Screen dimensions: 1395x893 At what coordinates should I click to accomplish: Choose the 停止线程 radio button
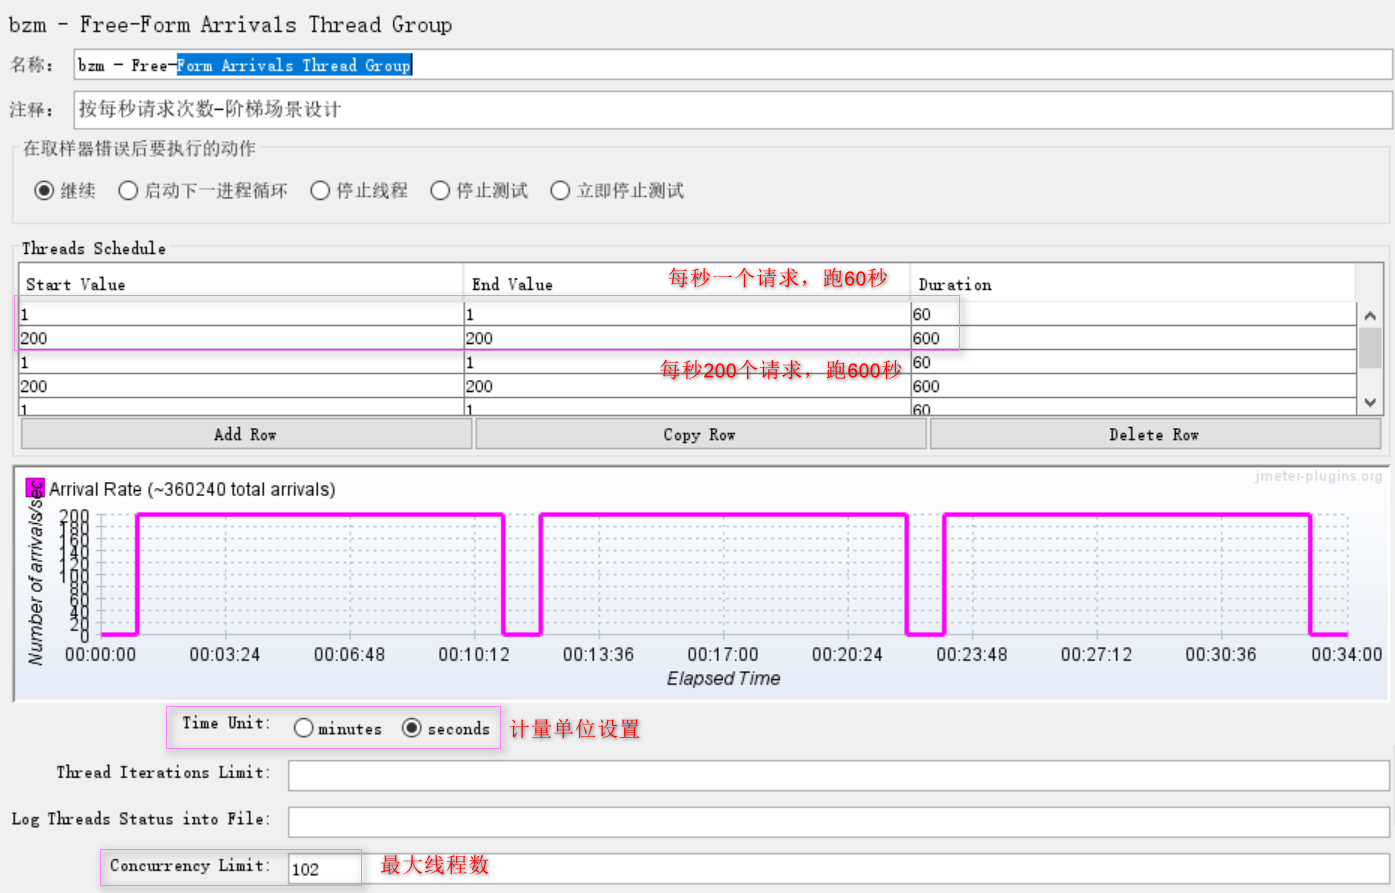[x=320, y=190]
